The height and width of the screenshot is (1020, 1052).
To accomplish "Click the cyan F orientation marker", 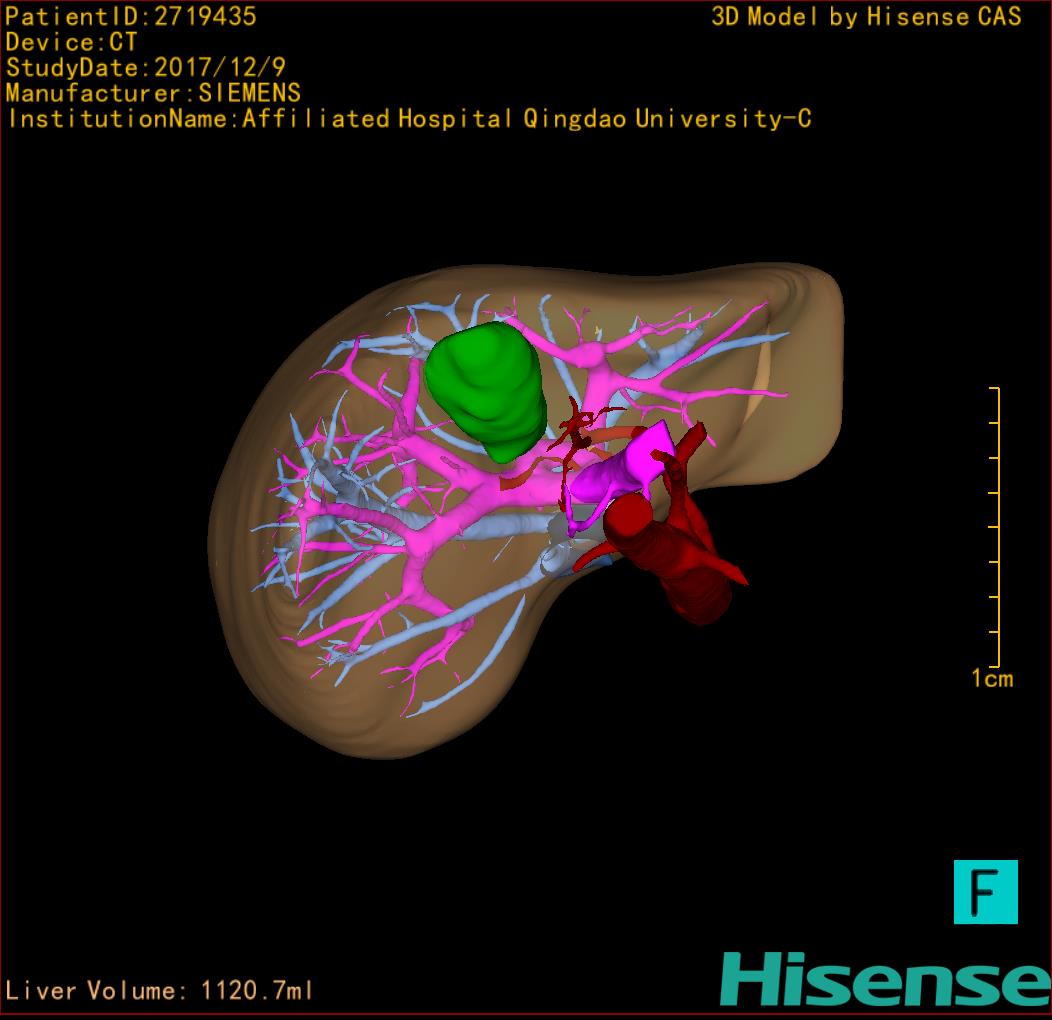I will coord(985,891).
